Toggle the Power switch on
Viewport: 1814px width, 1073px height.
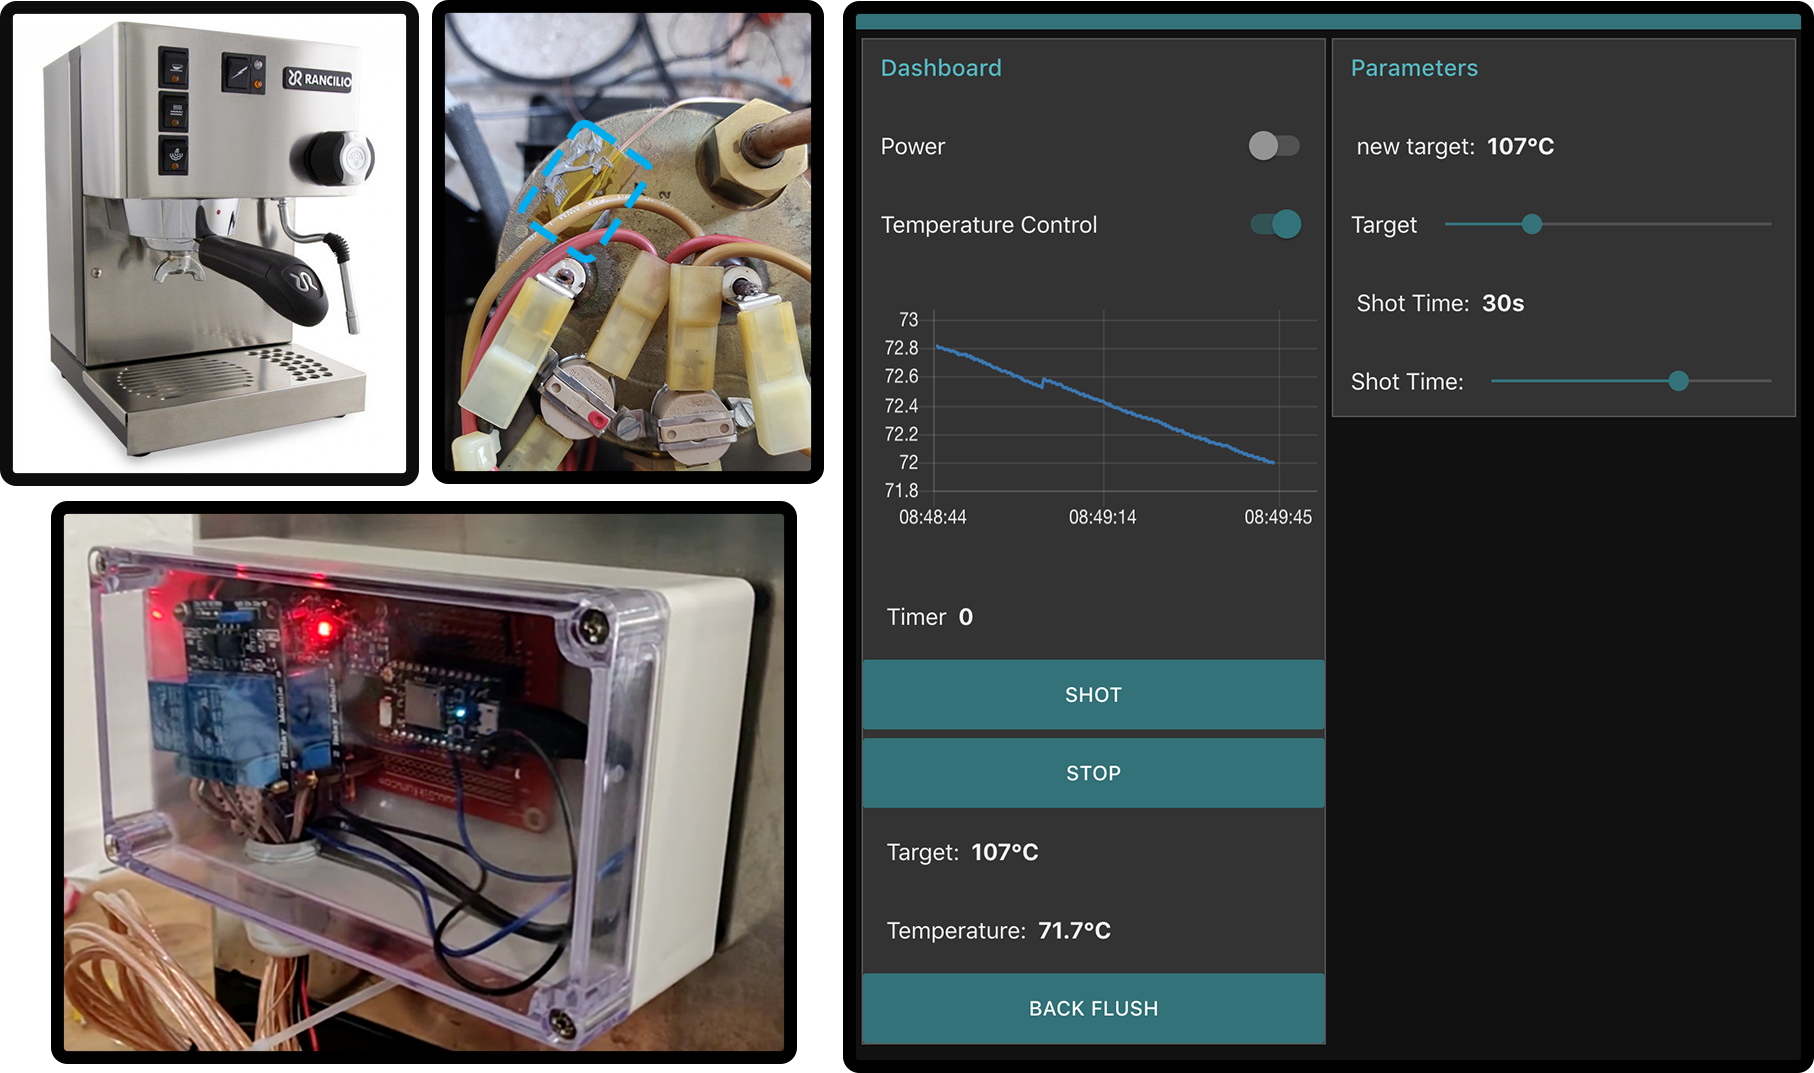1274,146
